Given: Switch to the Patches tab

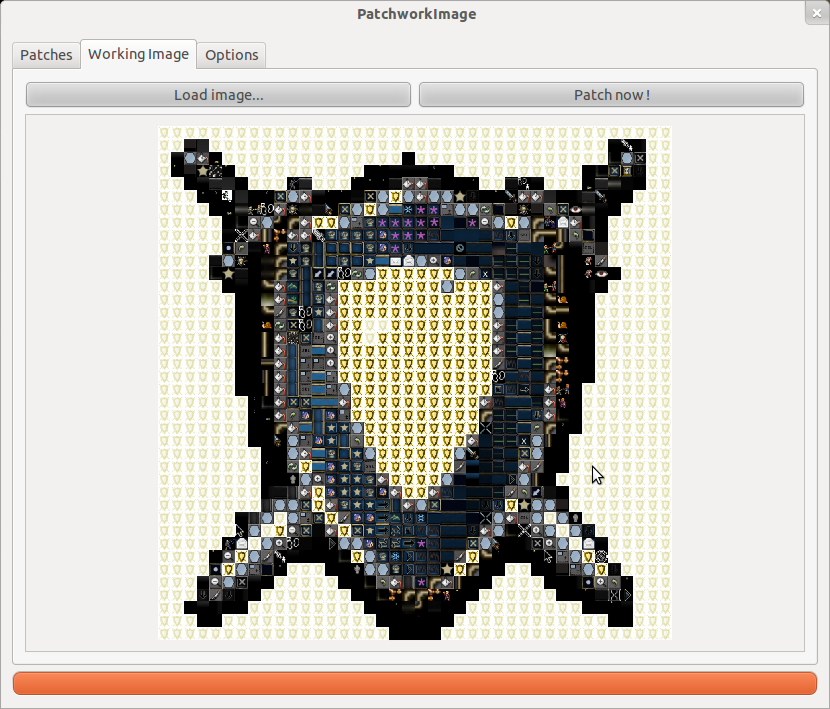Looking at the screenshot, I should coord(46,55).
